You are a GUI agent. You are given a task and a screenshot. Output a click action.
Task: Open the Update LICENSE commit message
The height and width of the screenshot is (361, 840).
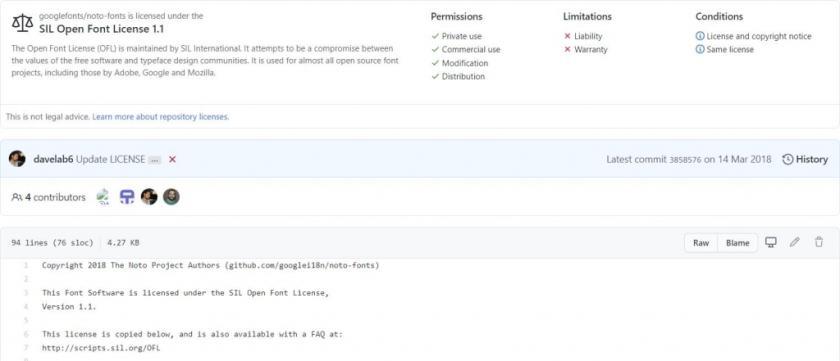(110, 159)
